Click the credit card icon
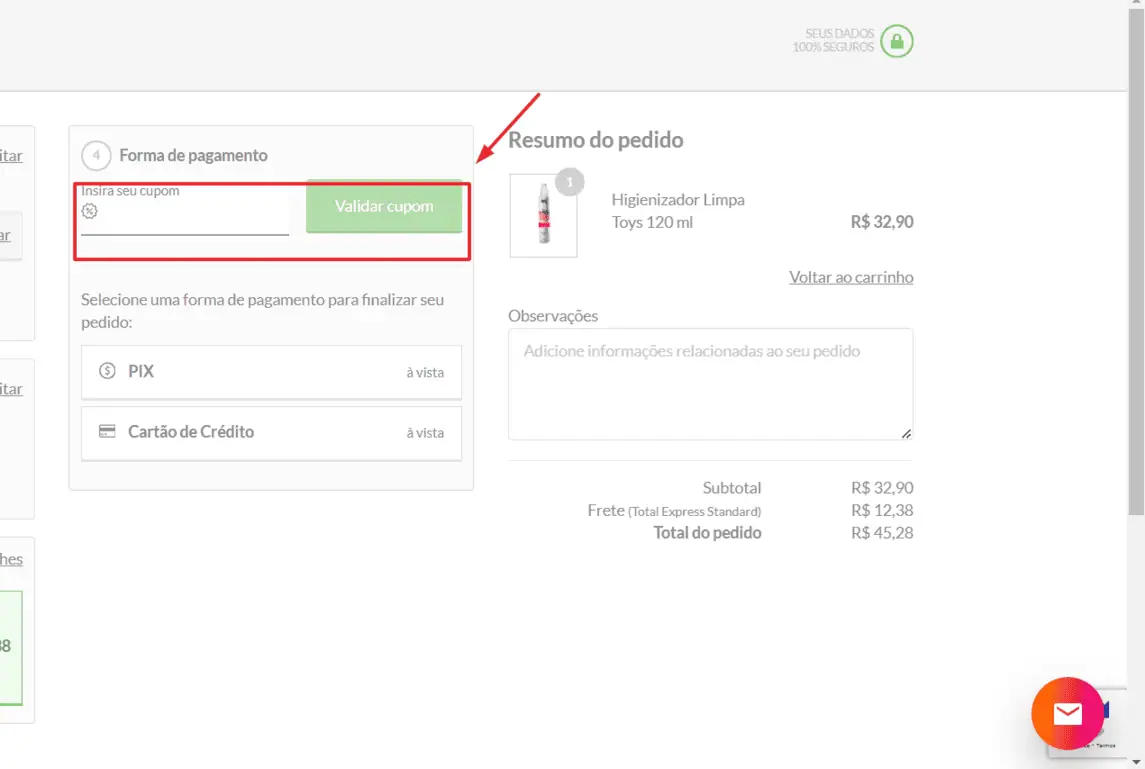The height and width of the screenshot is (769, 1145). click(x=107, y=431)
